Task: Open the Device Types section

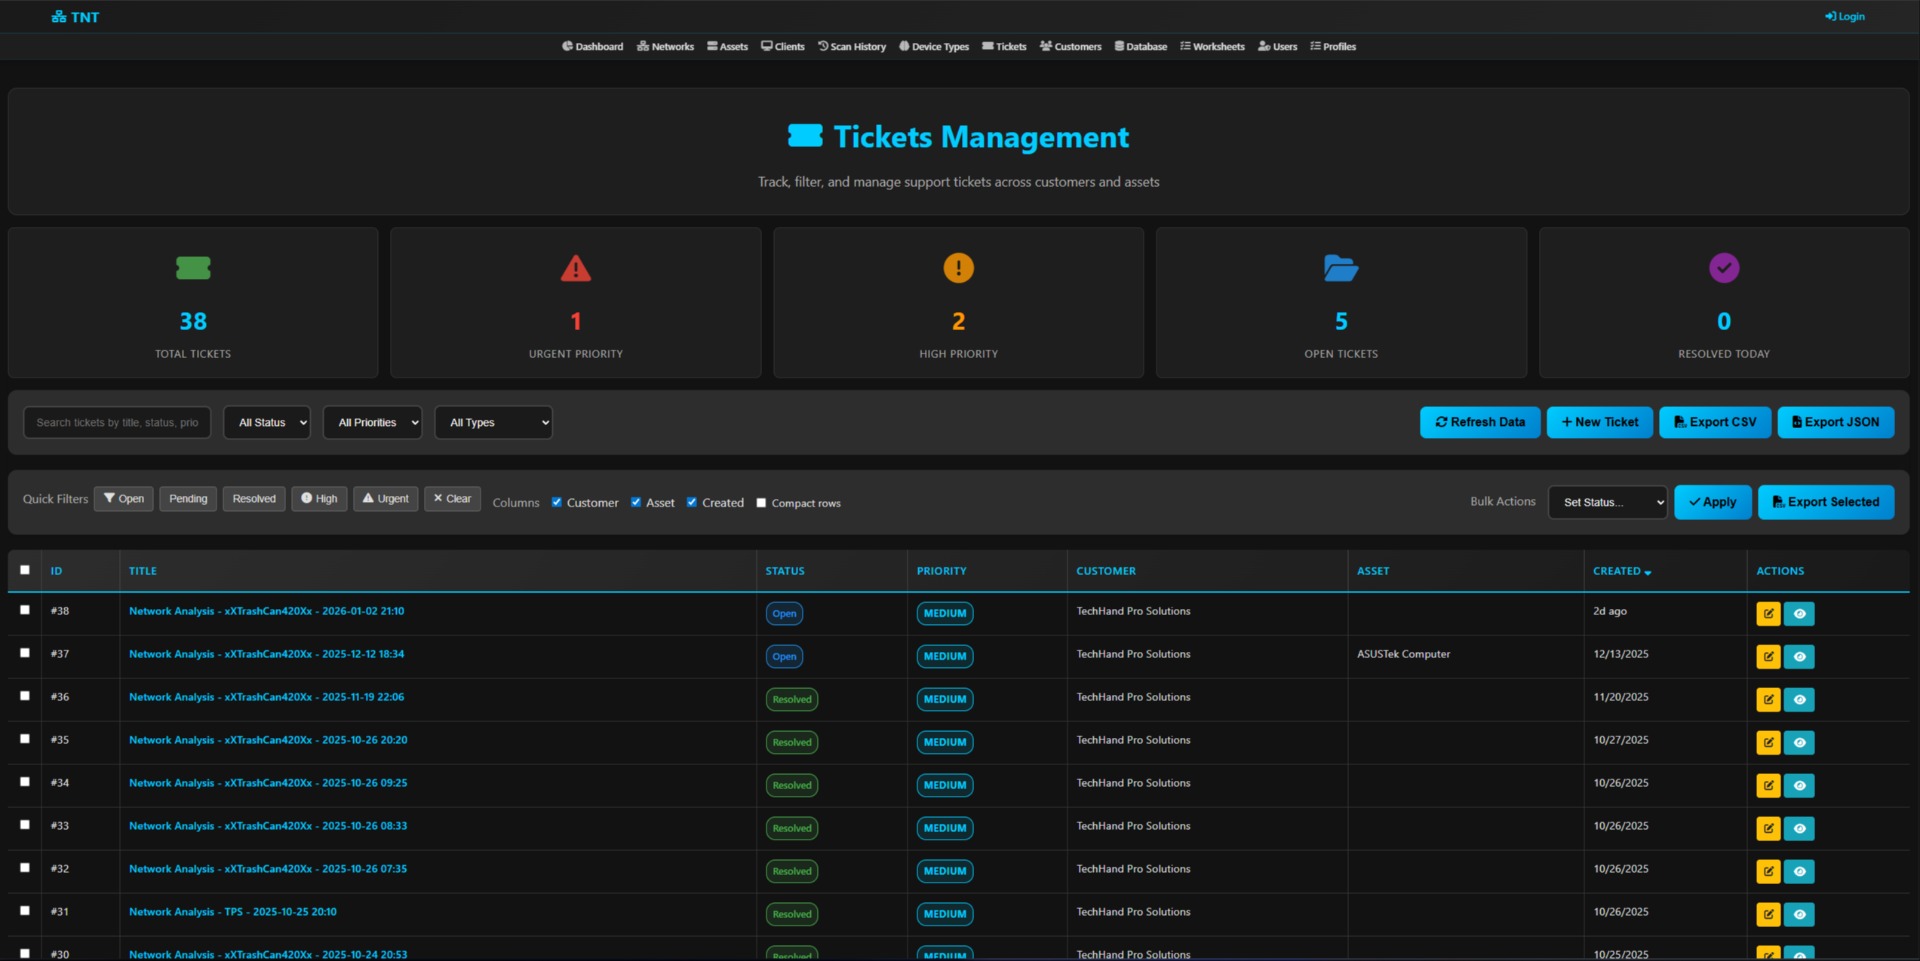Action: click(933, 46)
